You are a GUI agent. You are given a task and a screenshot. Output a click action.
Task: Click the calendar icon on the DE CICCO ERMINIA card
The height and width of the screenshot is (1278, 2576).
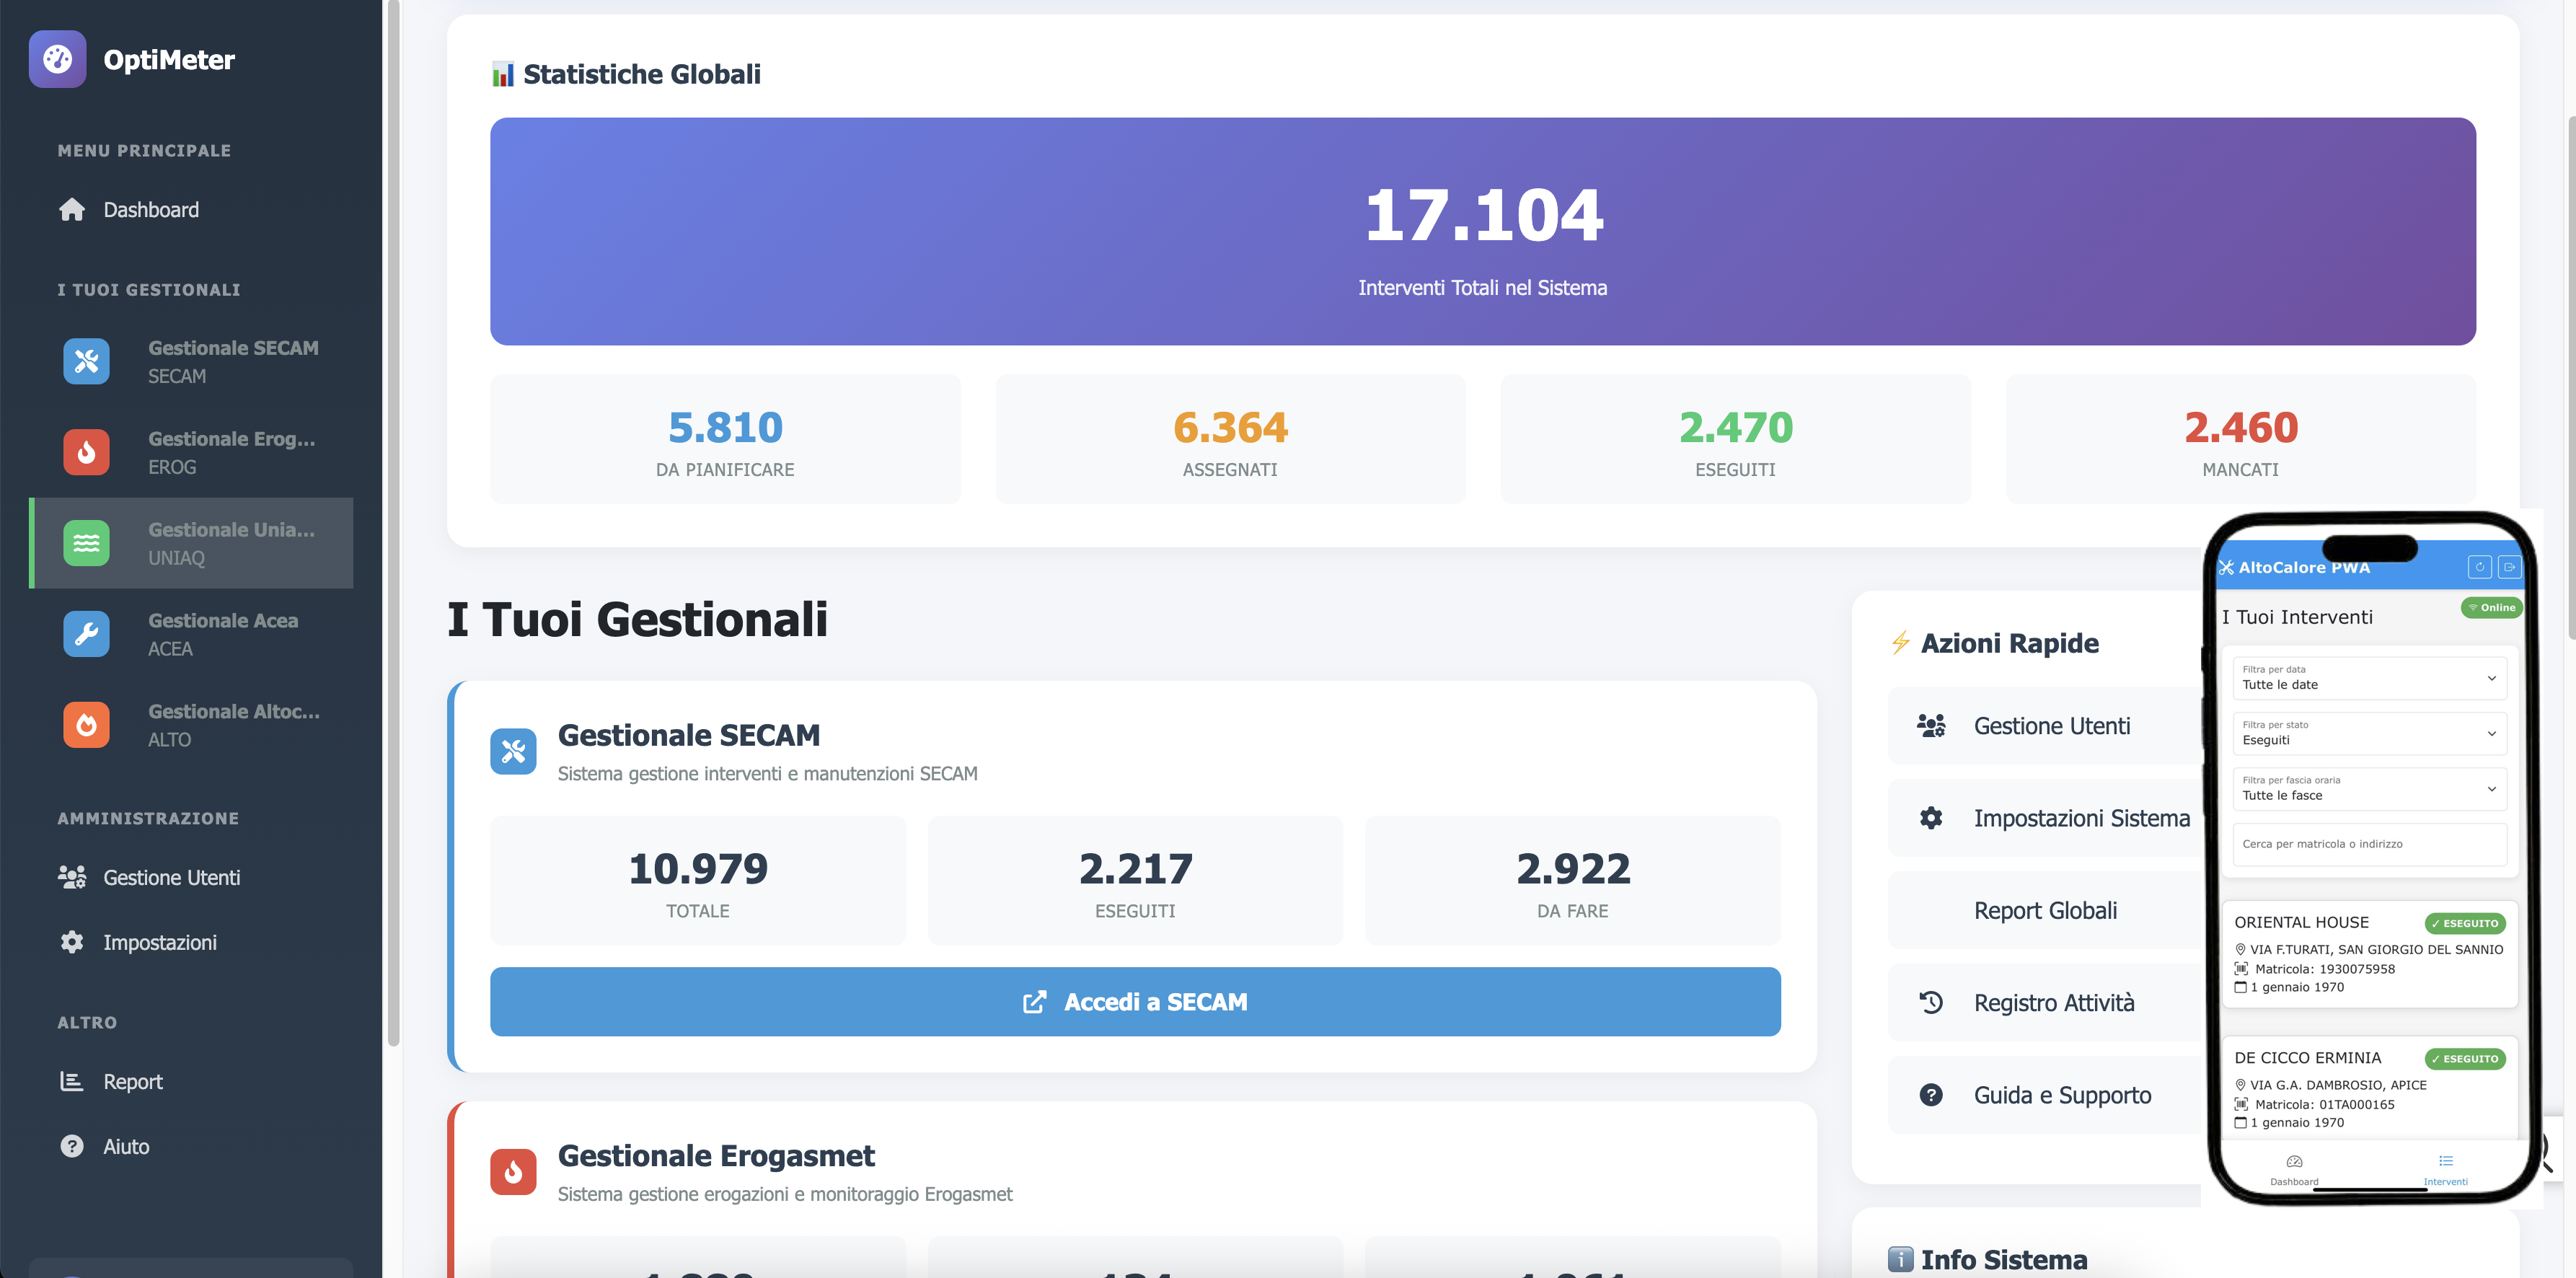2241,1123
